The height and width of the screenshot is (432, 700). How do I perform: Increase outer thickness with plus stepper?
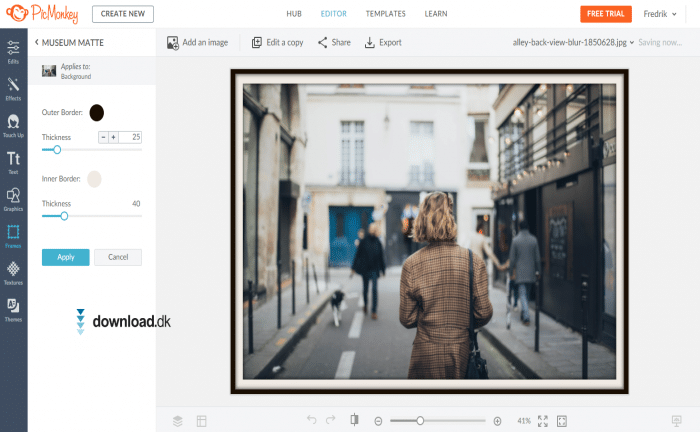[x=113, y=137]
